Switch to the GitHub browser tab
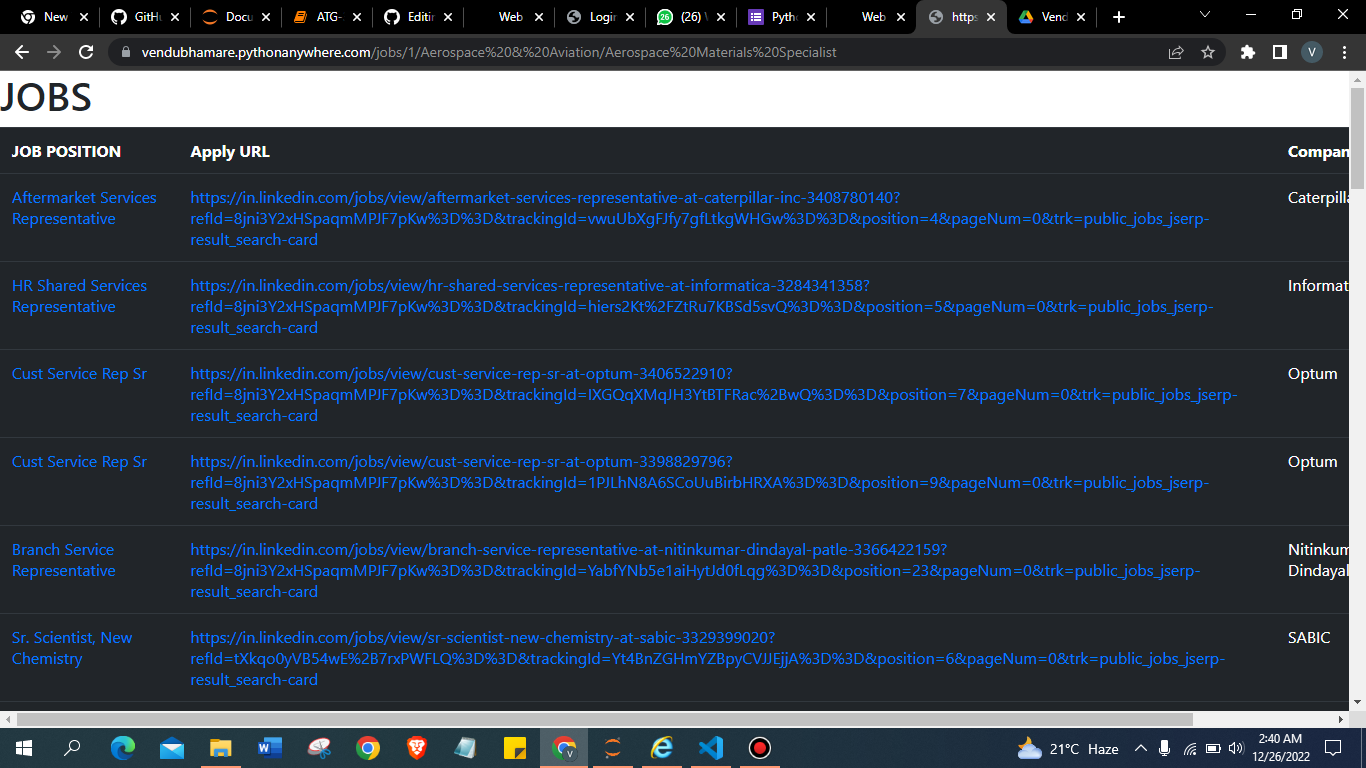Viewport: 1366px width, 768px height. click(147, 17)
